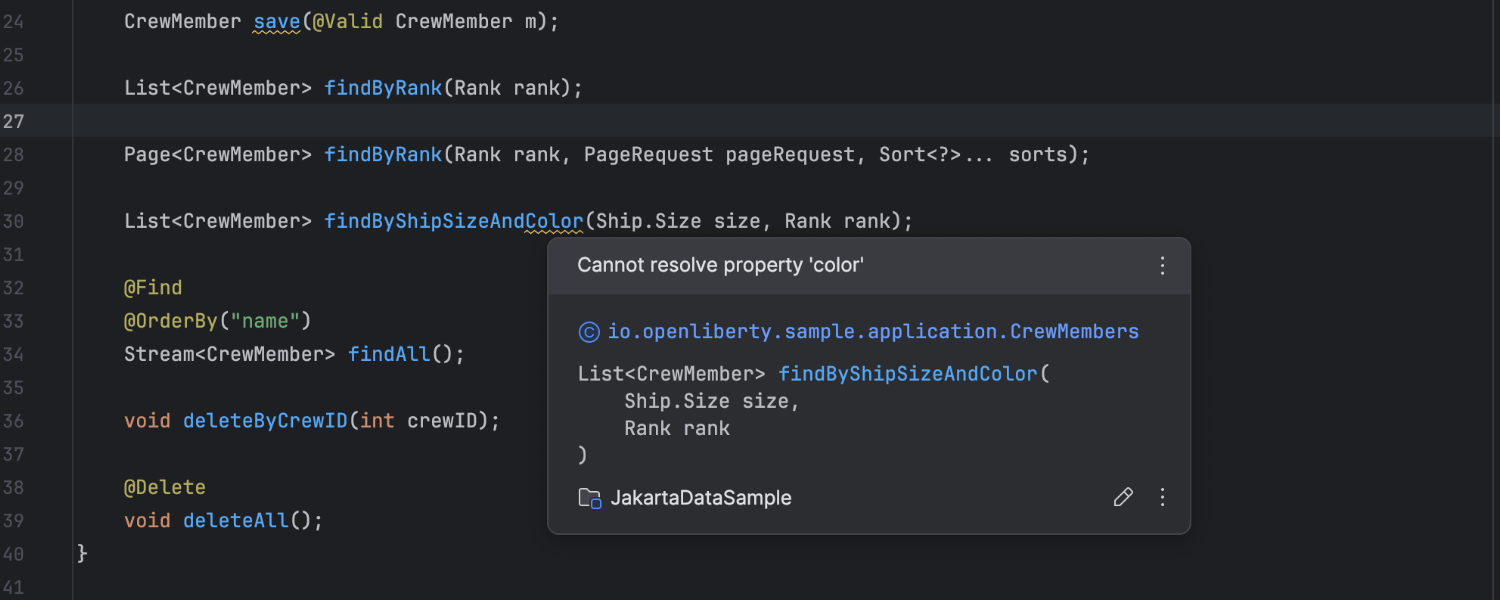Click the underlined save method name

[x=277, y=22]
